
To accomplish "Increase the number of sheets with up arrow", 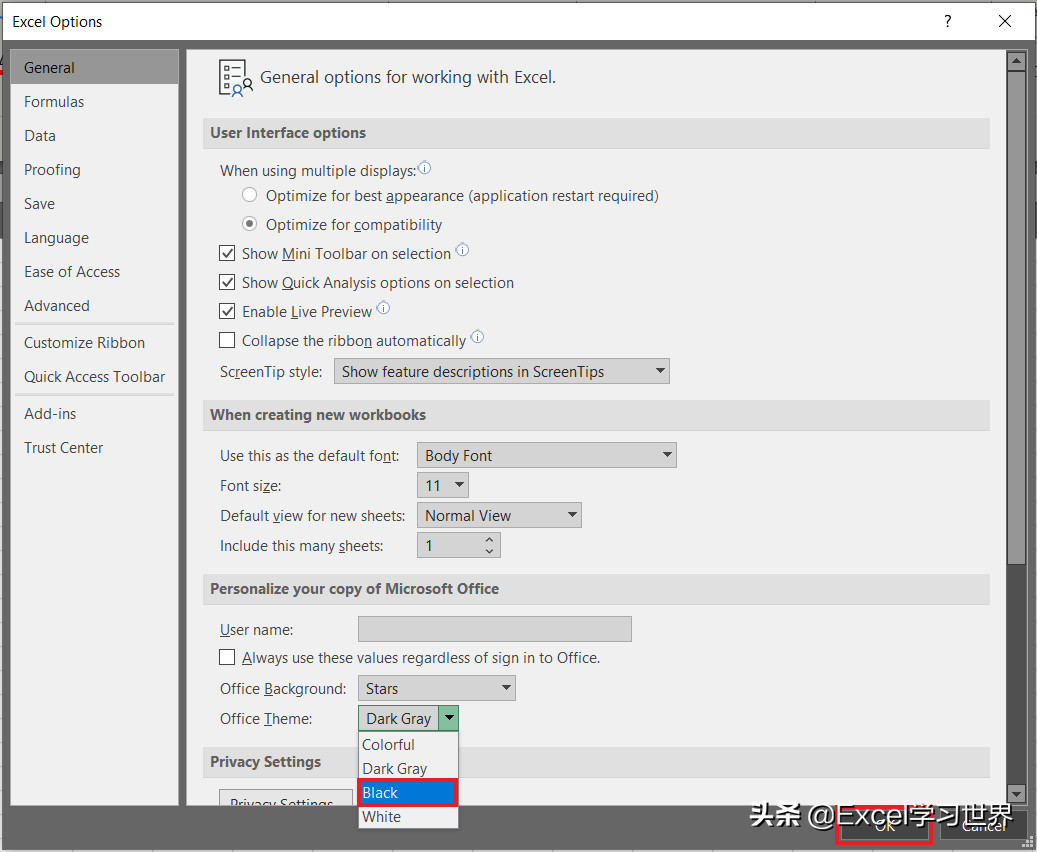I will tap(489, 540).
